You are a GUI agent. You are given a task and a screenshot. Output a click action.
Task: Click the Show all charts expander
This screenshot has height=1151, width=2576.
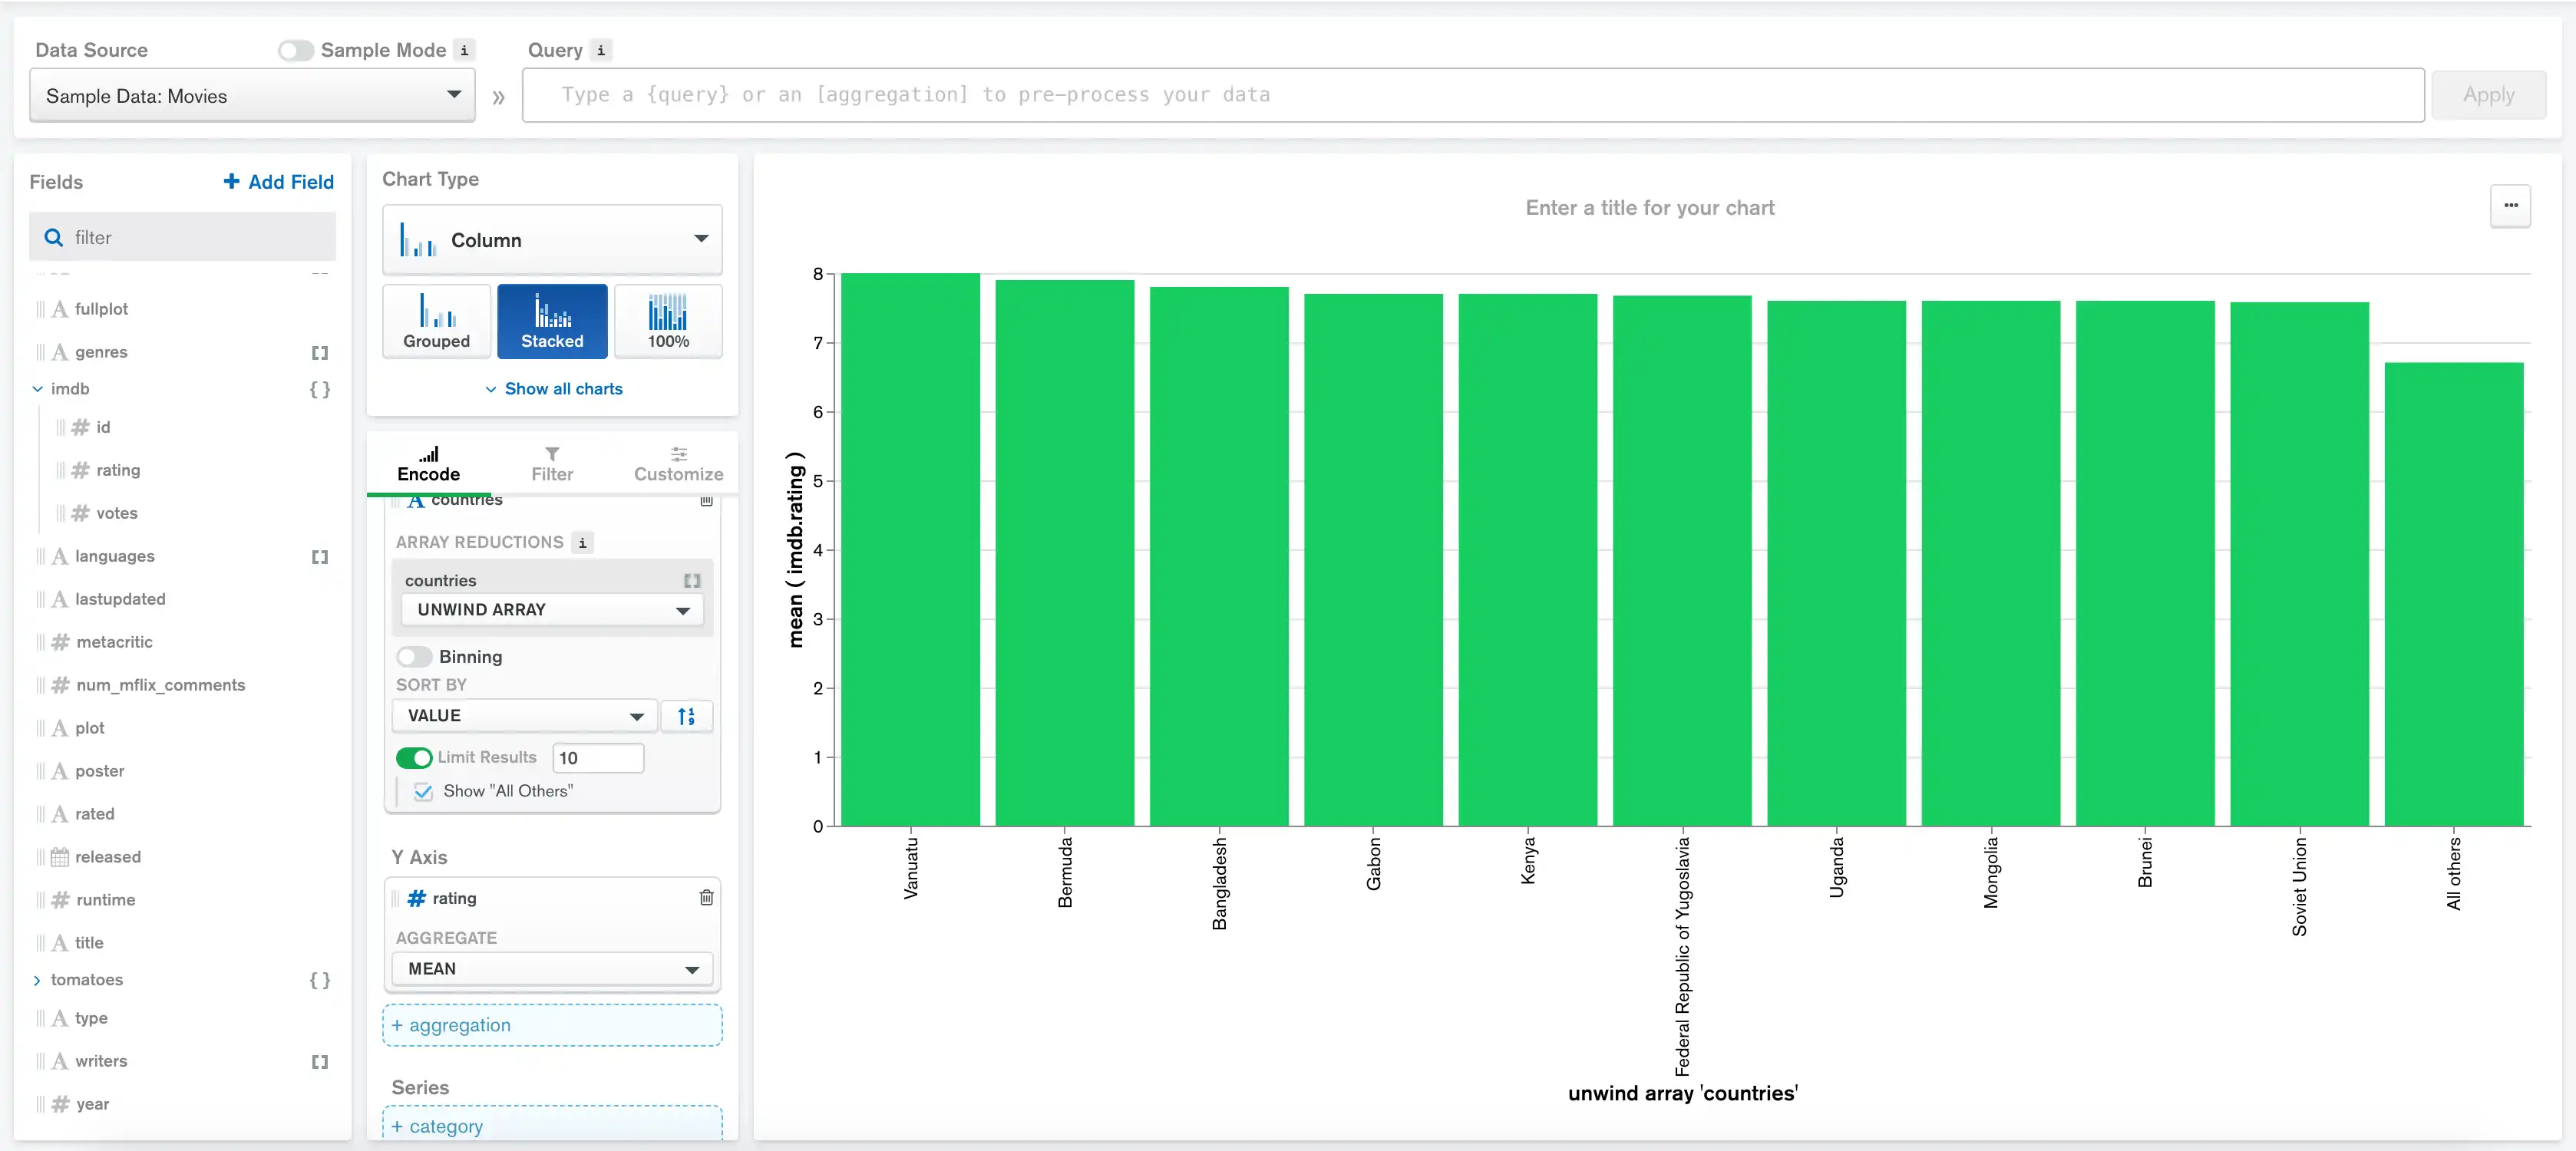pyautogui.click(x=550, y=389)
